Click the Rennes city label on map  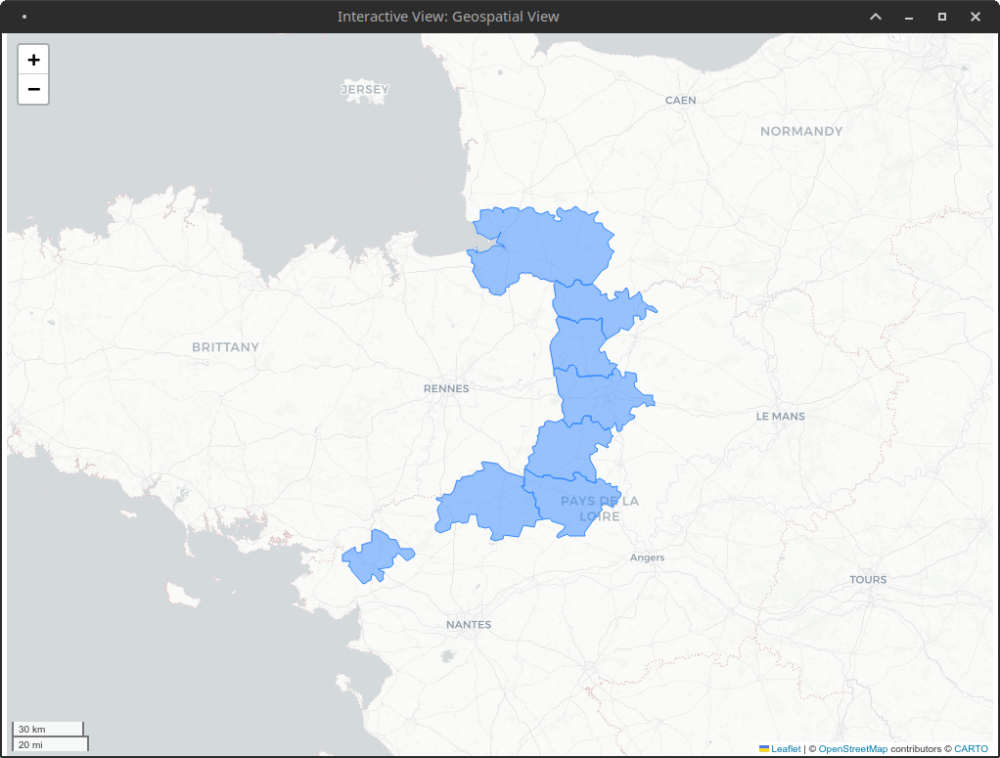(x=446, y=388)
